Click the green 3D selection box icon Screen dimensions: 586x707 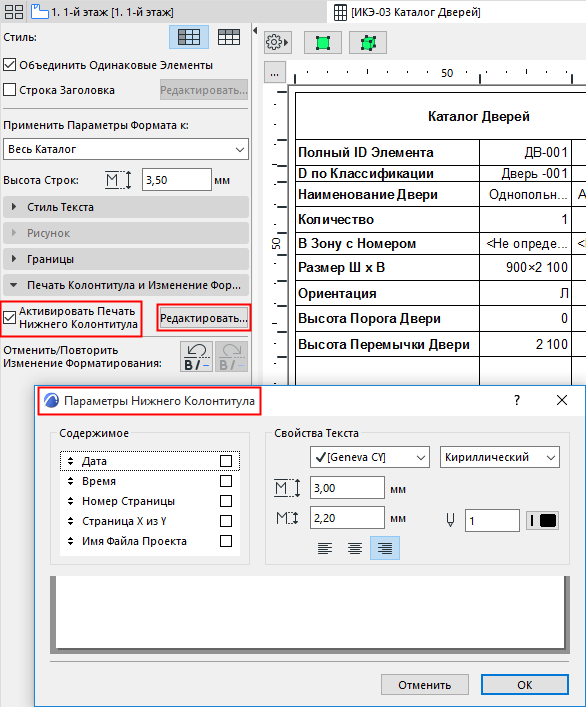(x=368, y=43)
